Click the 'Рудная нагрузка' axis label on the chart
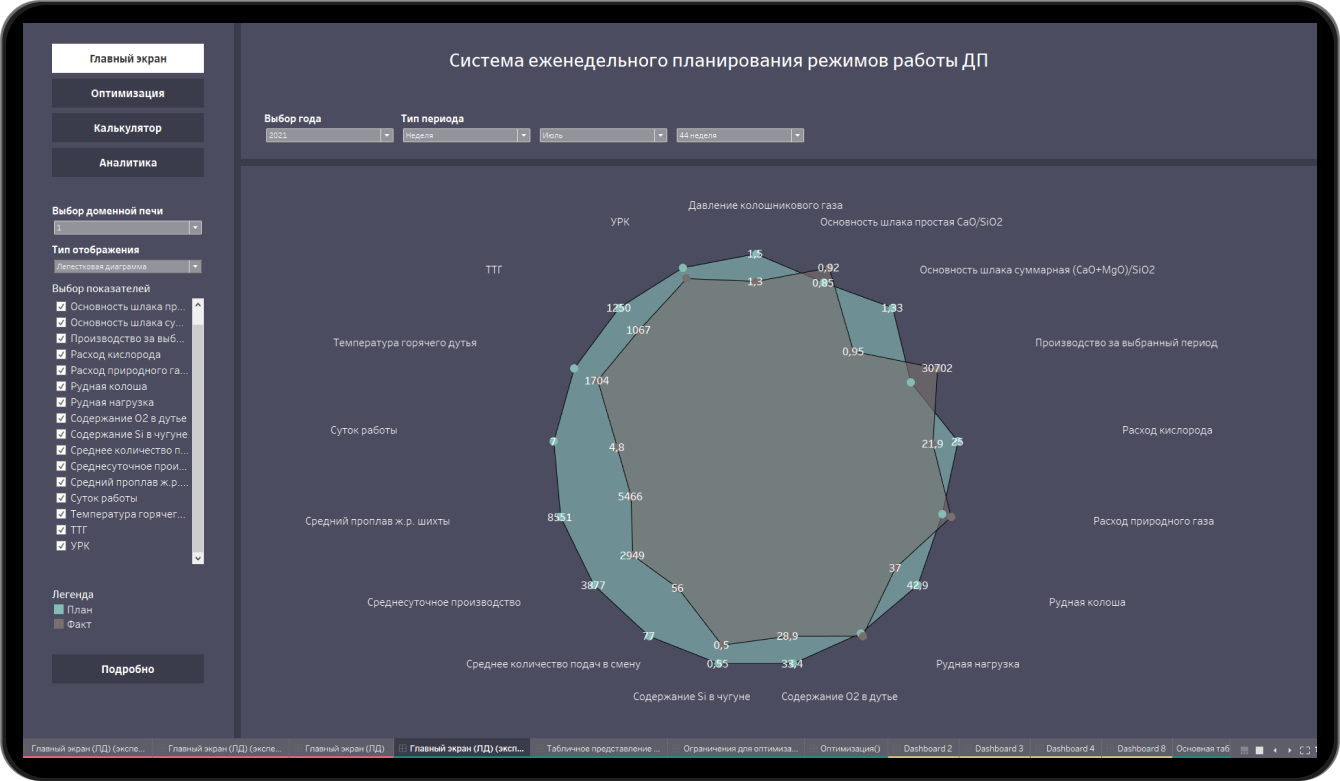The image size is (1340, 781). (x=977, y=664)
